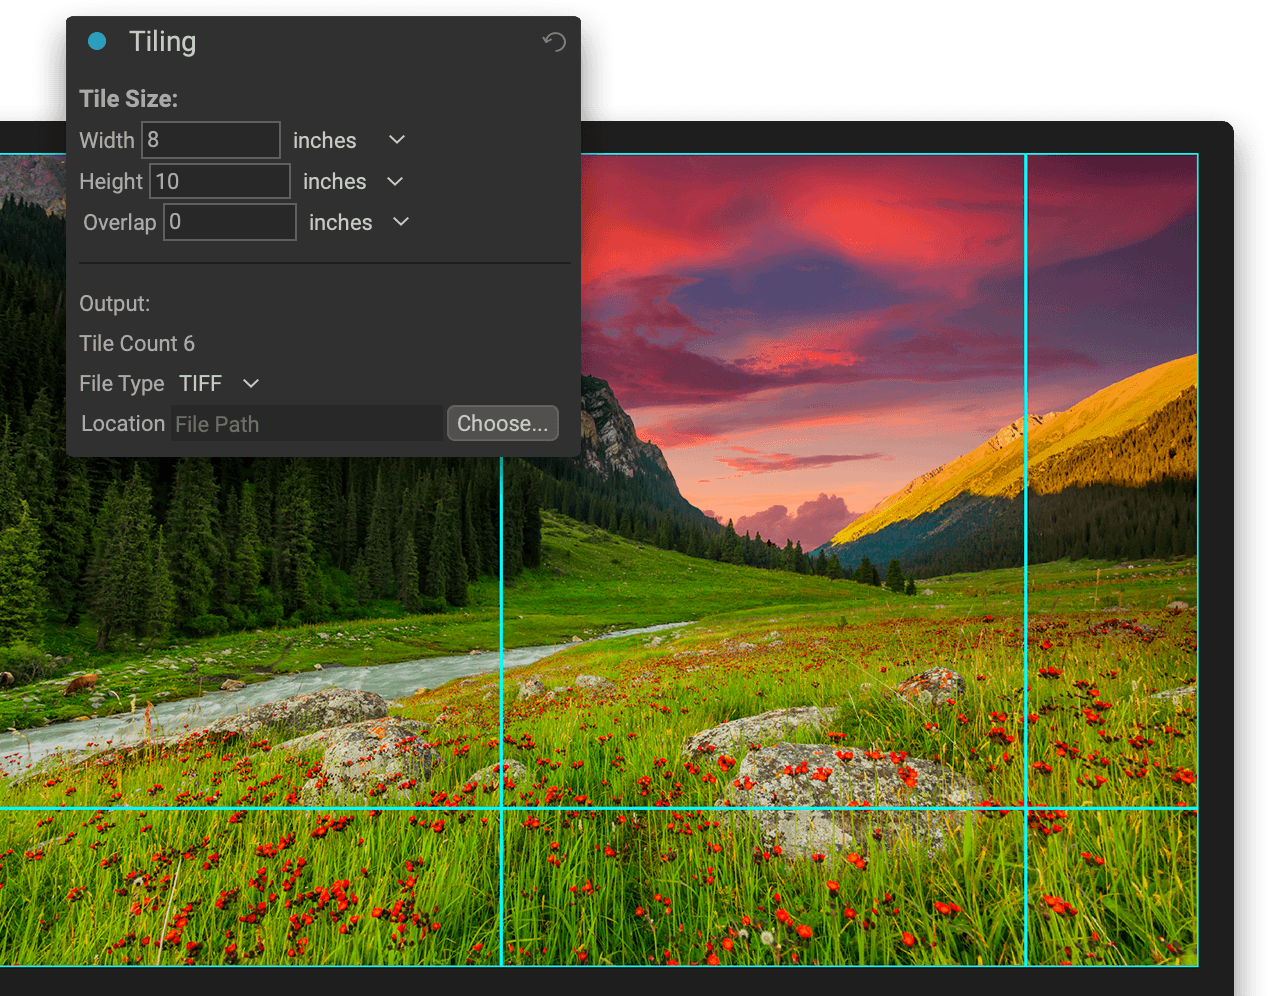1268x996 pixels.
Task: Click the Output section label
Action: [x=113, y=303]
